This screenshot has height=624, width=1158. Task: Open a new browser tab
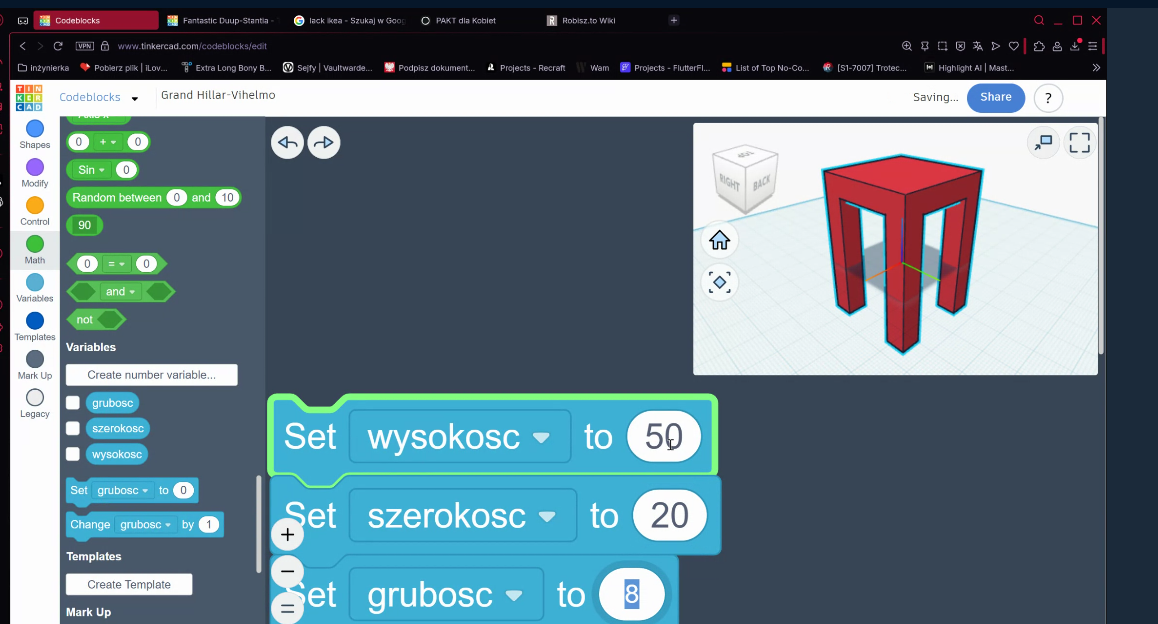(674, 21)
